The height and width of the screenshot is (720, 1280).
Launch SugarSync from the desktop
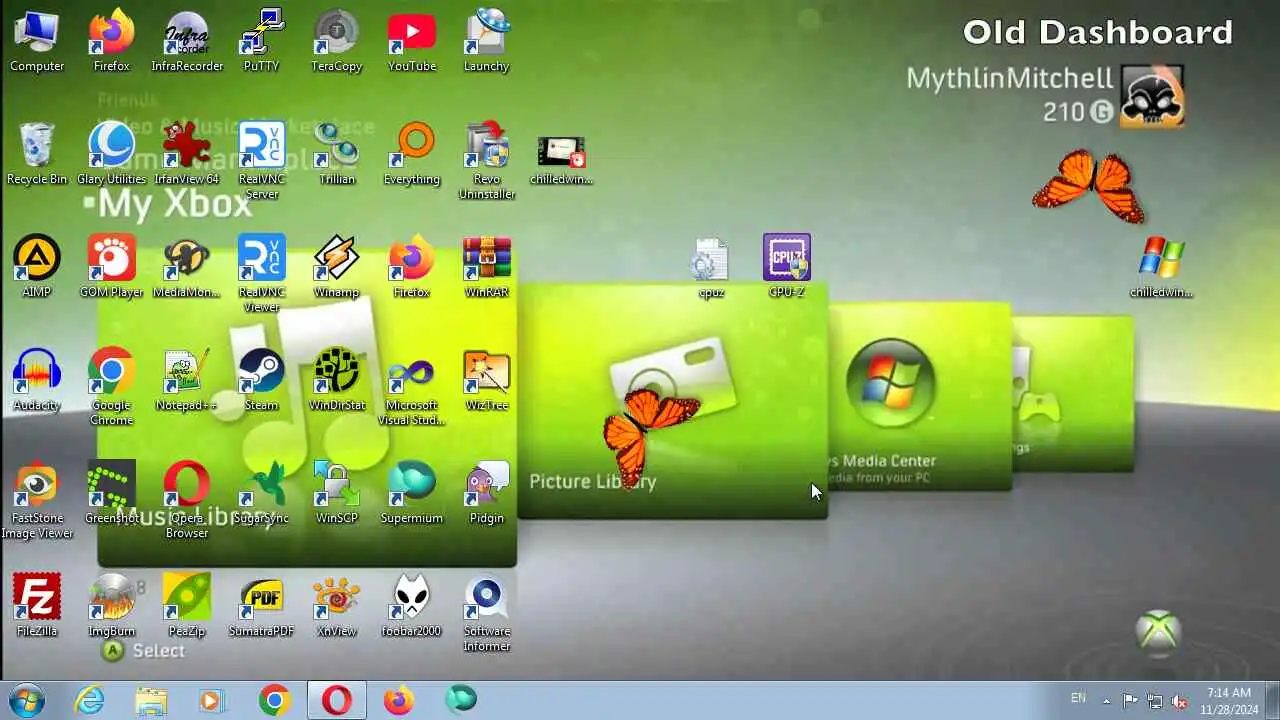[x=261, y=493]
